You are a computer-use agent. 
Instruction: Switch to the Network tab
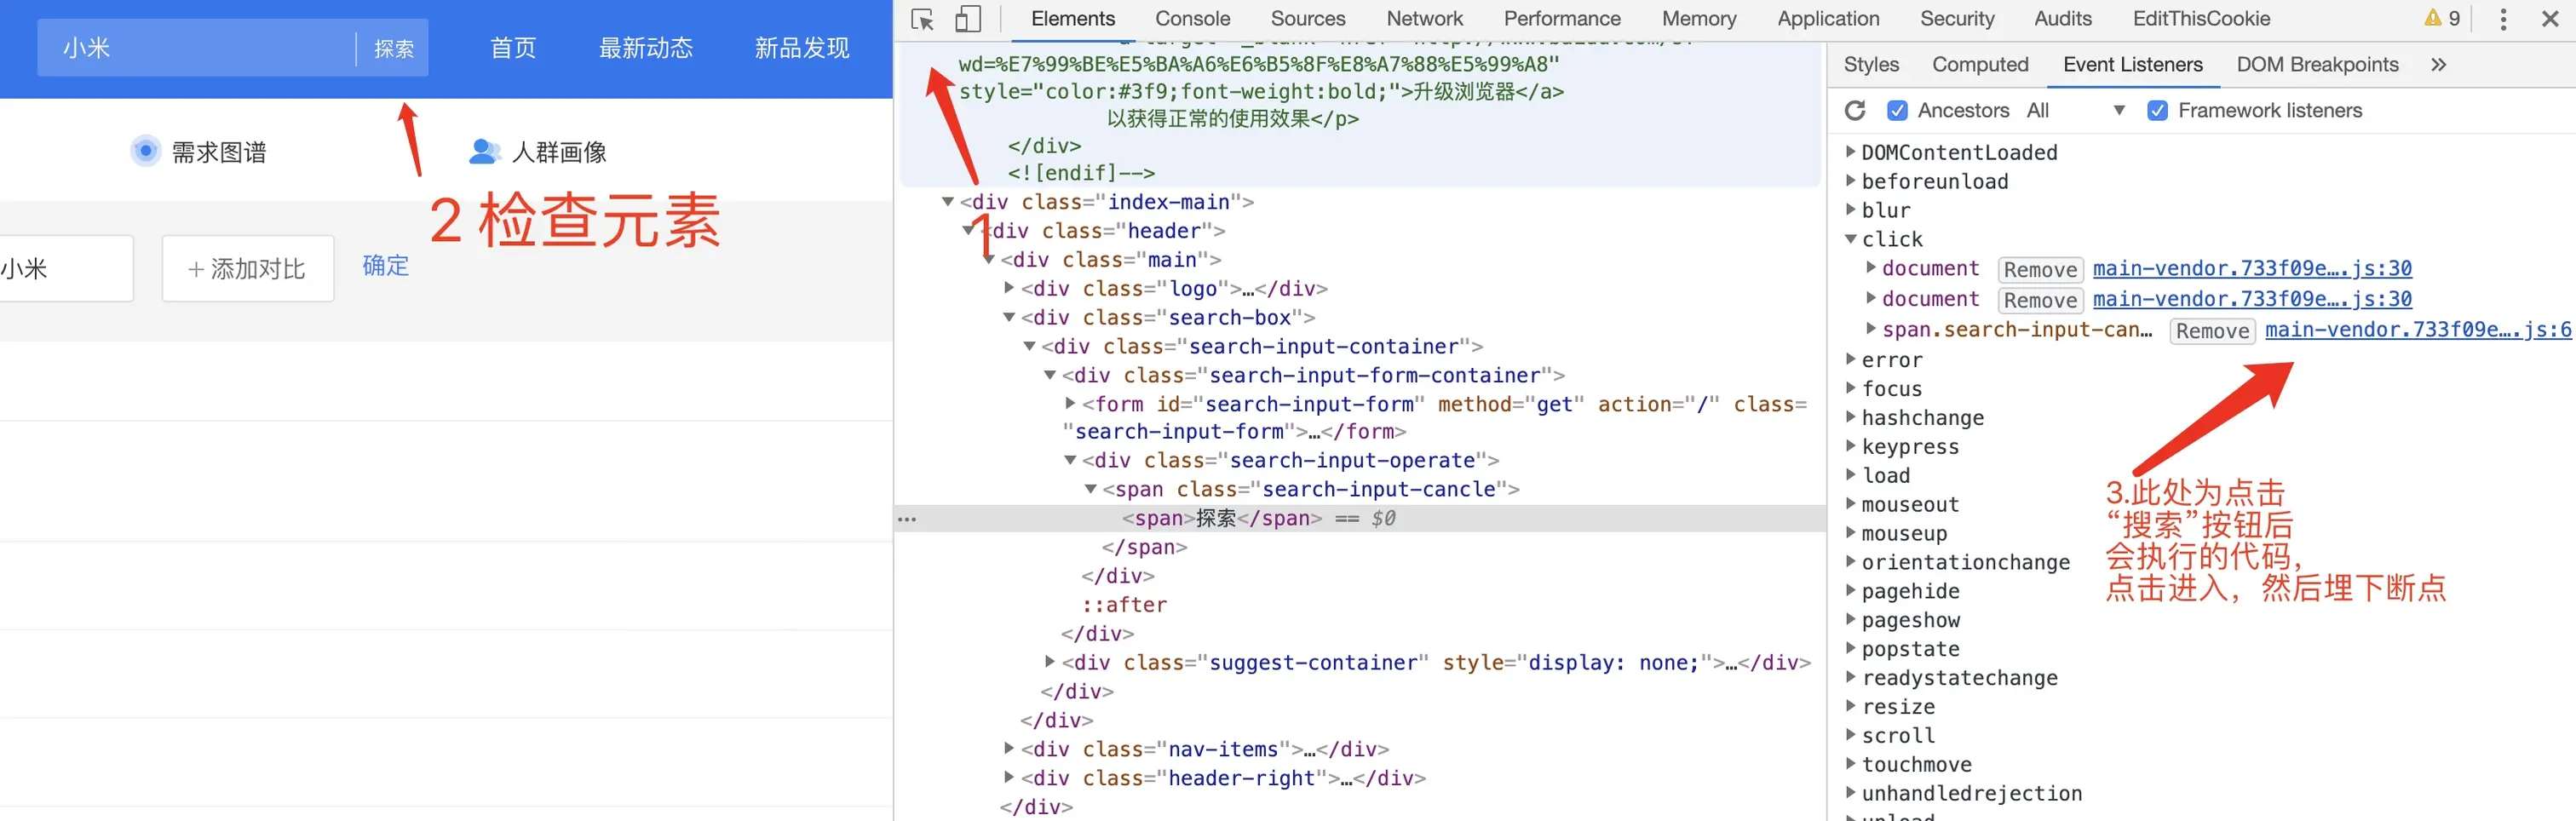1424,19
